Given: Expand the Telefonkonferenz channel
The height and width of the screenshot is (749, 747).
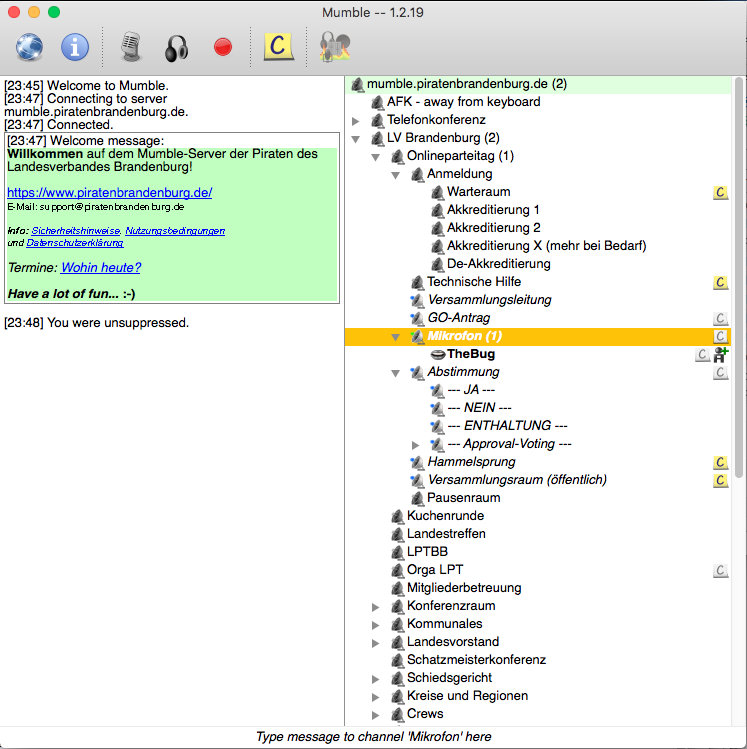Looking at the screenshot, I should pyautogui.click(x=355, y=121).
